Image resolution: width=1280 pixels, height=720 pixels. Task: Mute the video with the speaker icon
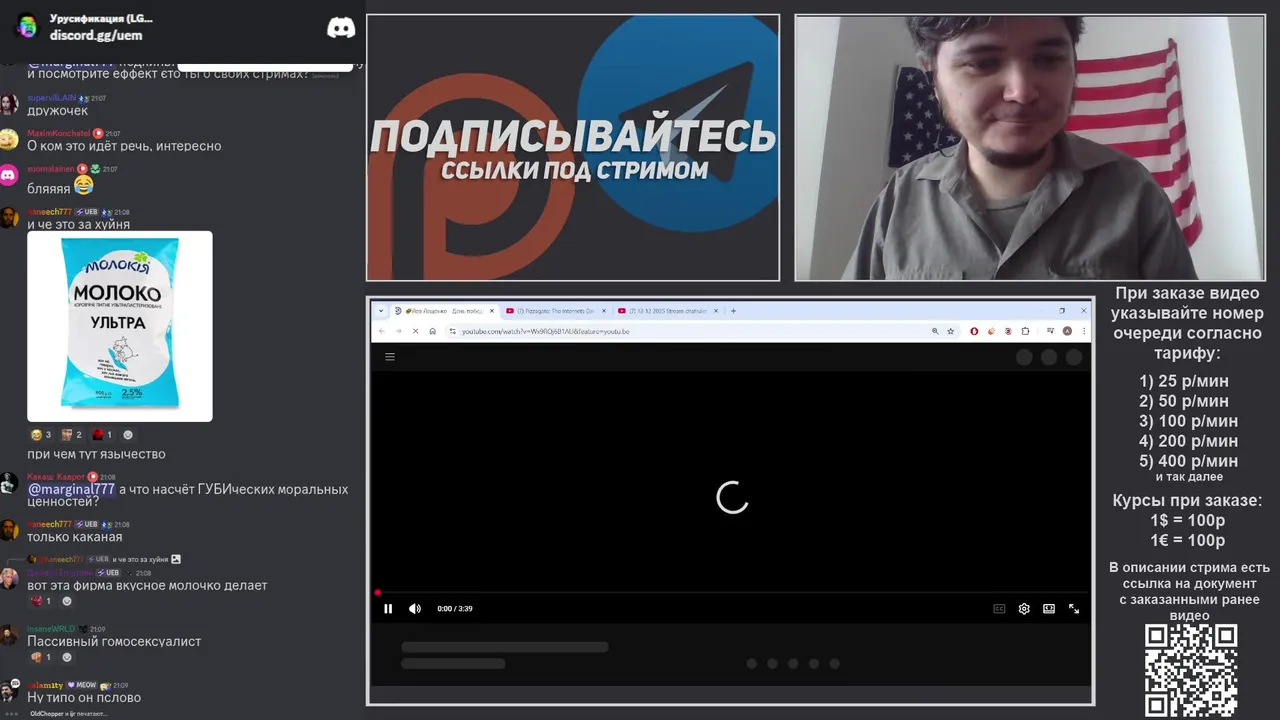coord(415,608)
